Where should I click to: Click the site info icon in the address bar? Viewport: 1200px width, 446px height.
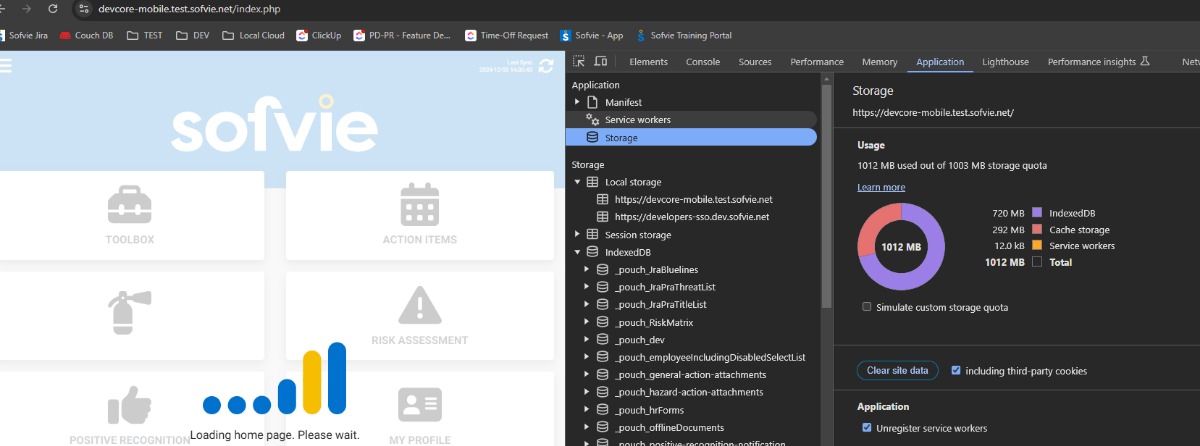tap(83, 8)
